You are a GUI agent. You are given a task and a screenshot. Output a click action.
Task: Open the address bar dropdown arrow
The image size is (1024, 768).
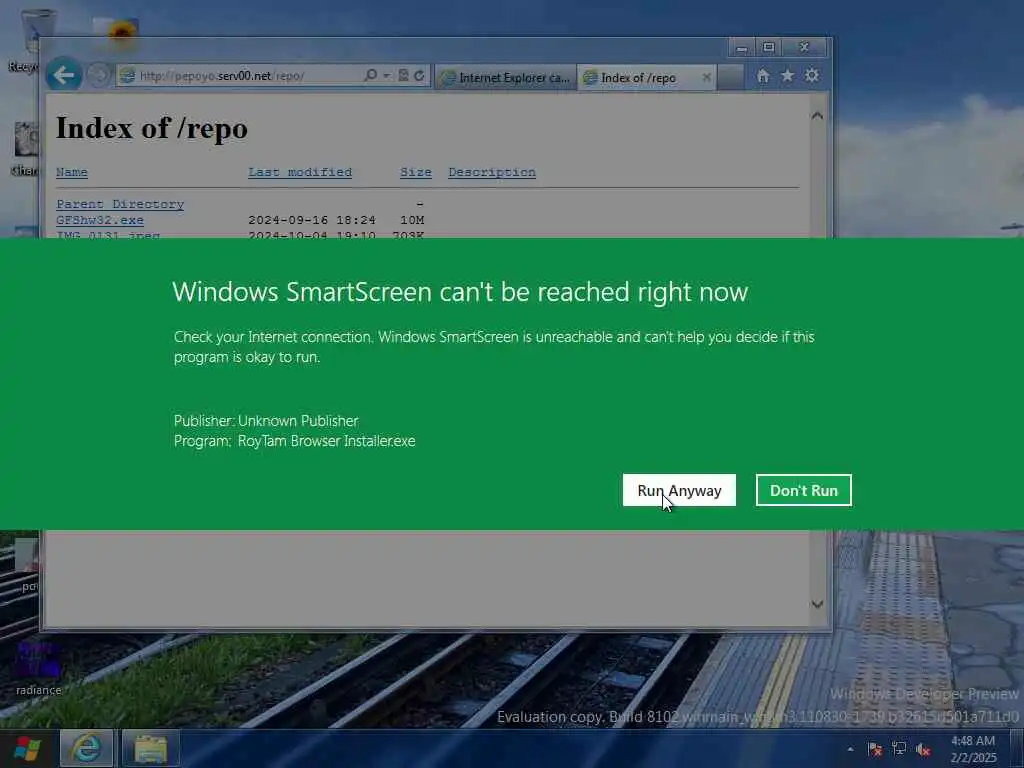[386, 76]
